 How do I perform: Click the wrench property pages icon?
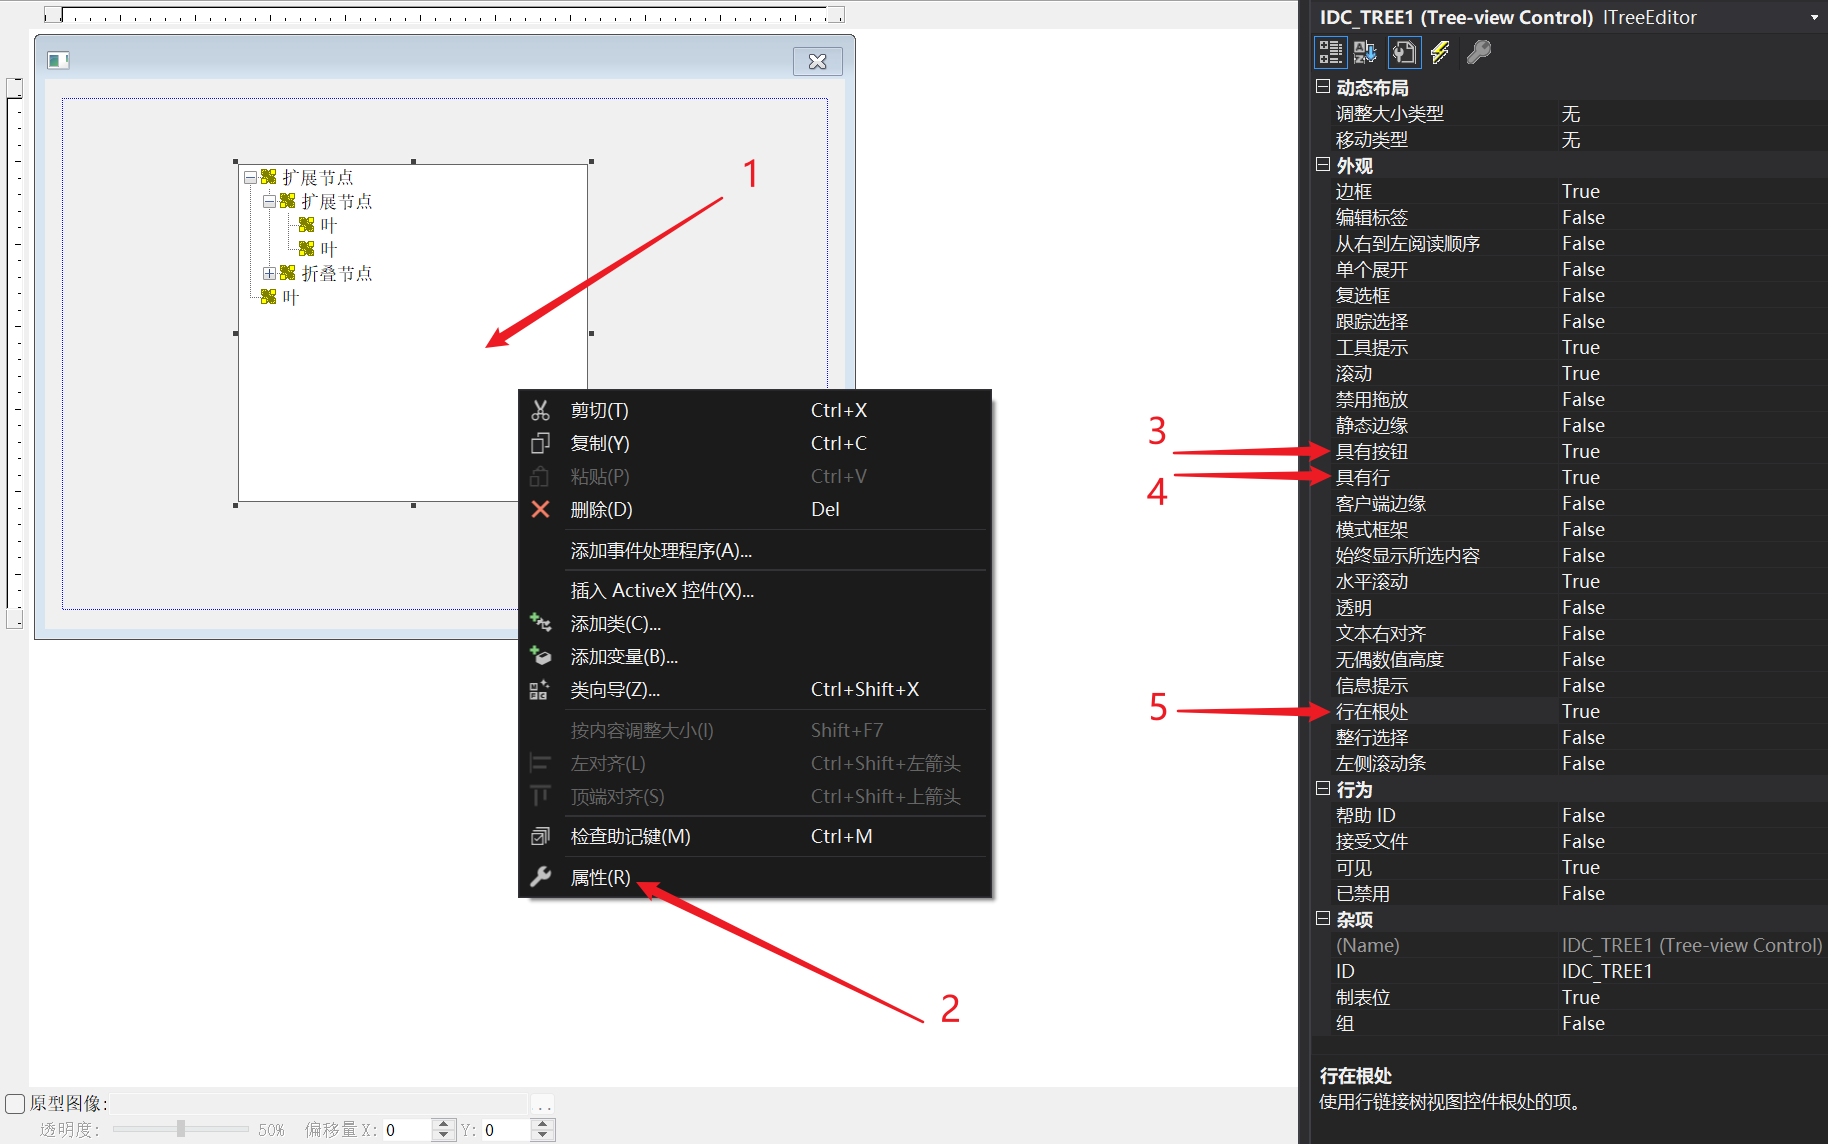(x=1478, y=52)
